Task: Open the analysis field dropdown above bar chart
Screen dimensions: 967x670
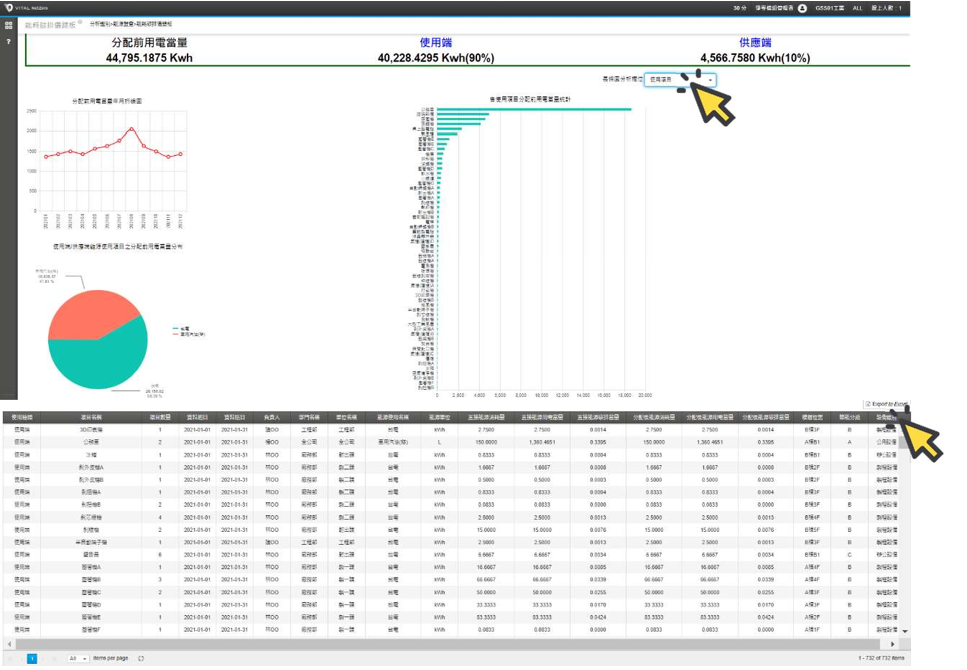Action: 678,78
